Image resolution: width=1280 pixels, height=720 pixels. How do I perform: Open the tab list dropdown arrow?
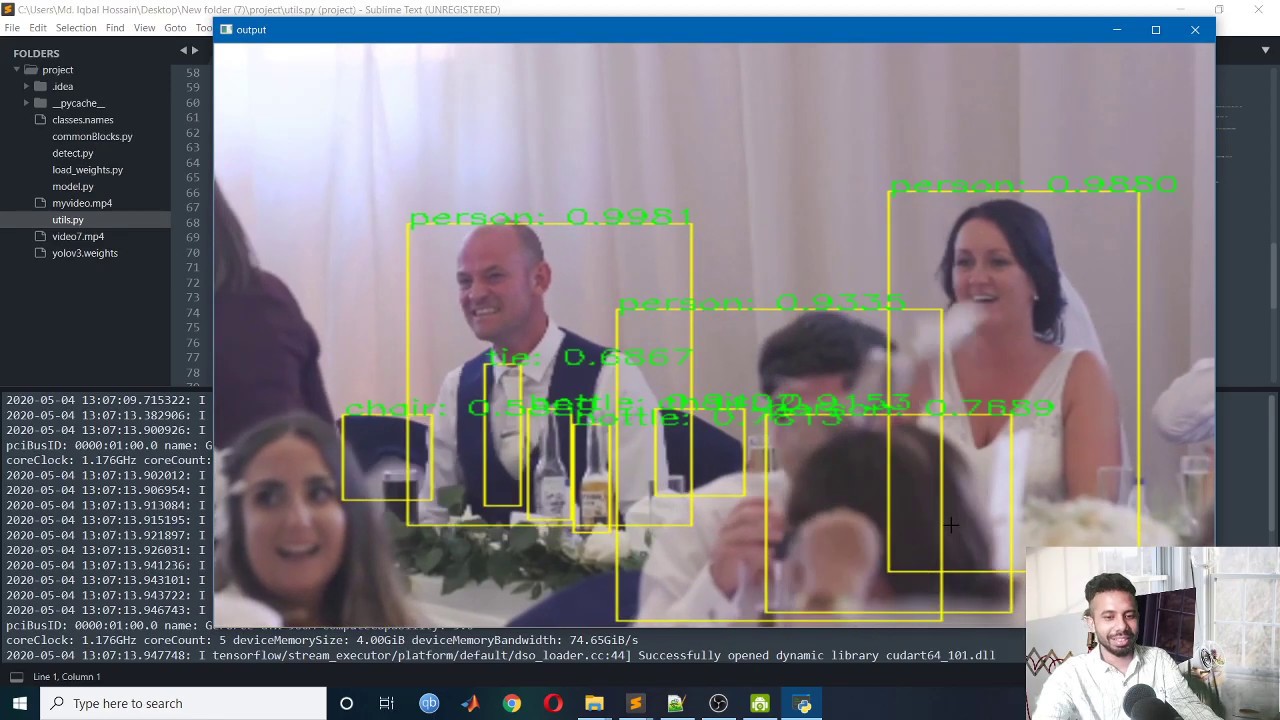click(x=1265, y=50)
